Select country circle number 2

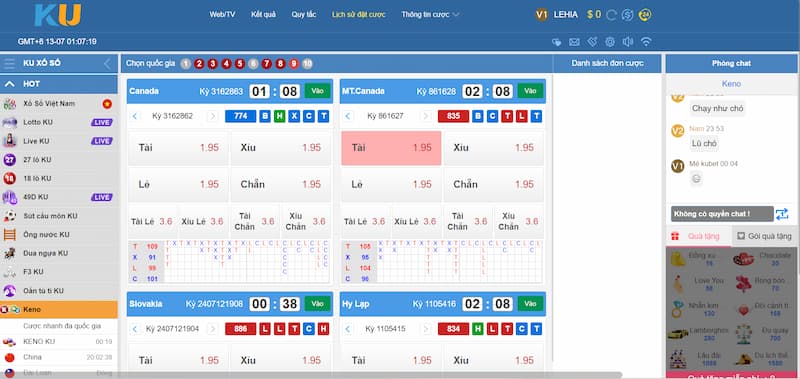coord(199,64)
